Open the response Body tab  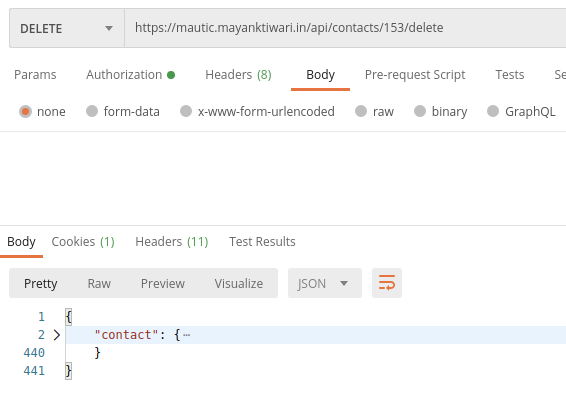point(21,242)
